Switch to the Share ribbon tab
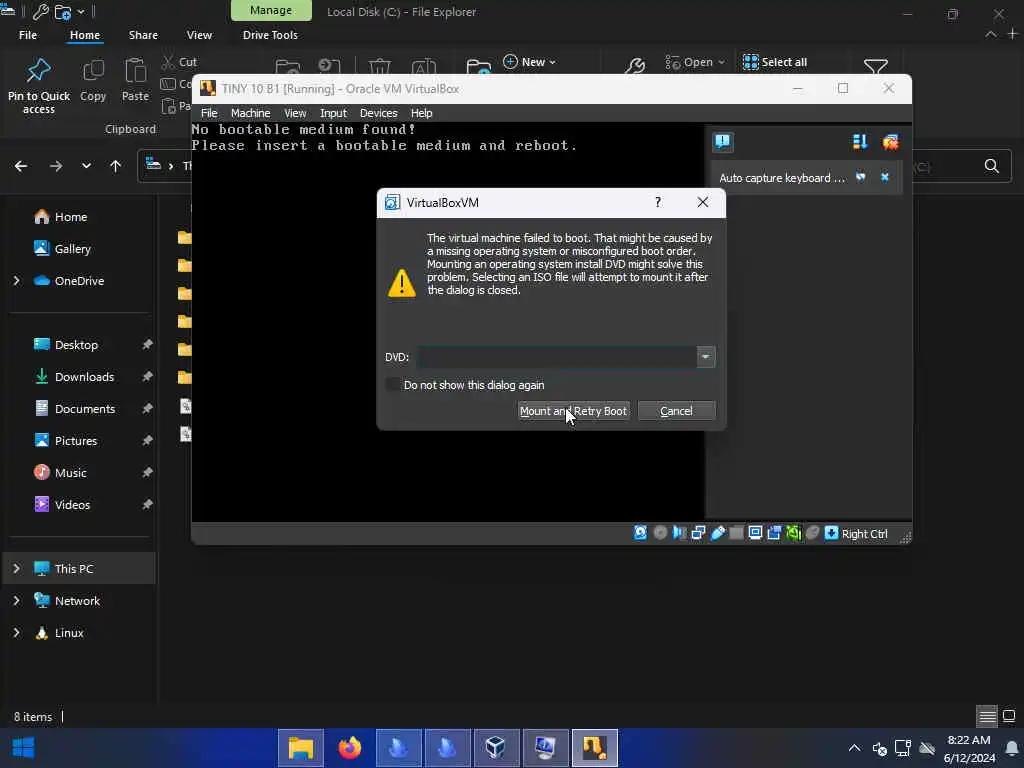Viewport: 1024px width, 768px height. [x=143, y=35]
